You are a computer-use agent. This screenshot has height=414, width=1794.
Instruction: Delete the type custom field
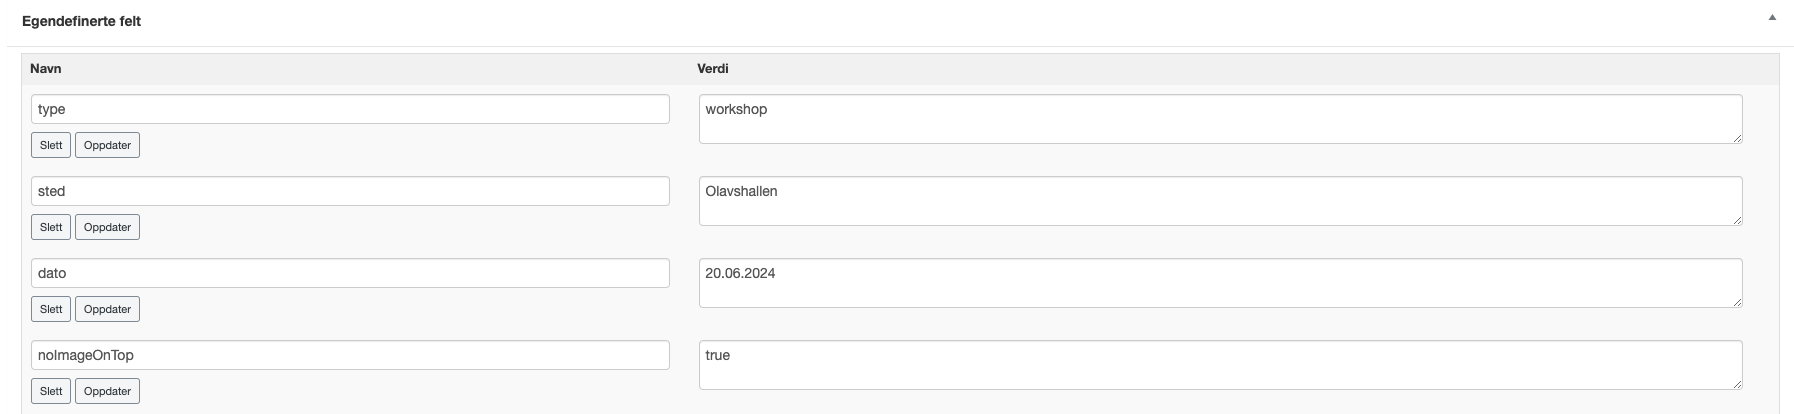pos(51,145)
